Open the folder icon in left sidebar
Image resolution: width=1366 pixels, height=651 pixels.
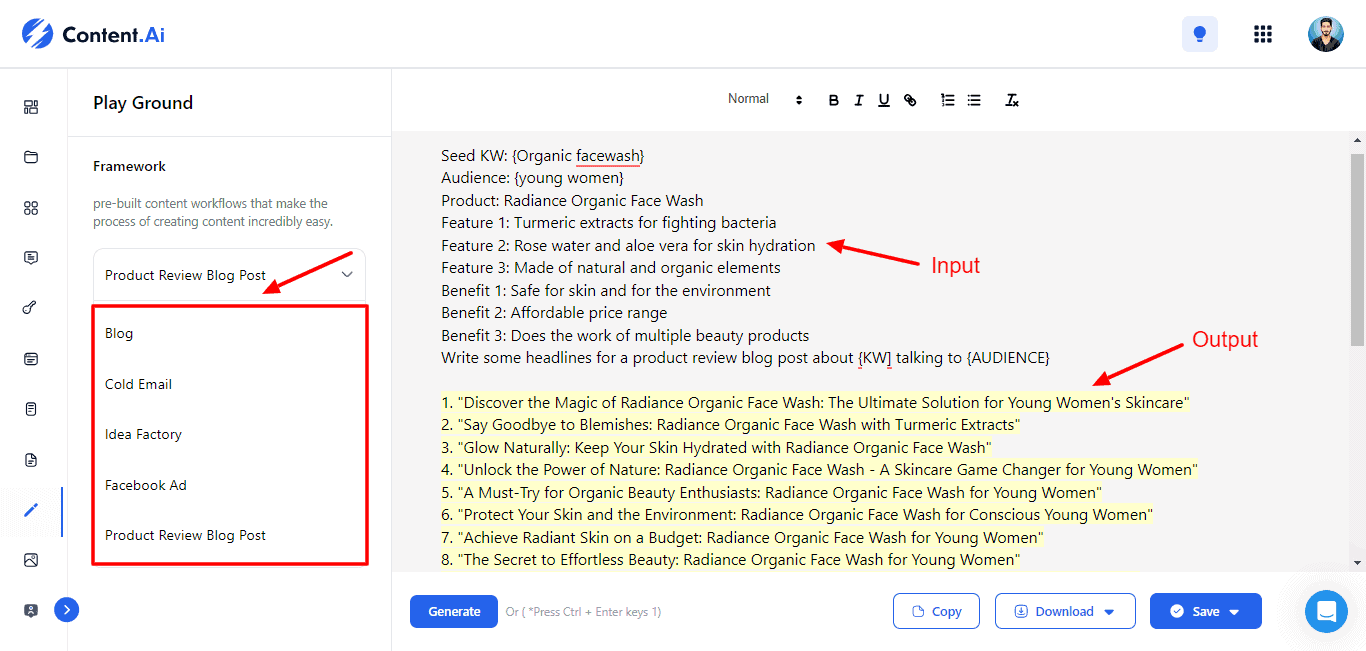(31, 157)
